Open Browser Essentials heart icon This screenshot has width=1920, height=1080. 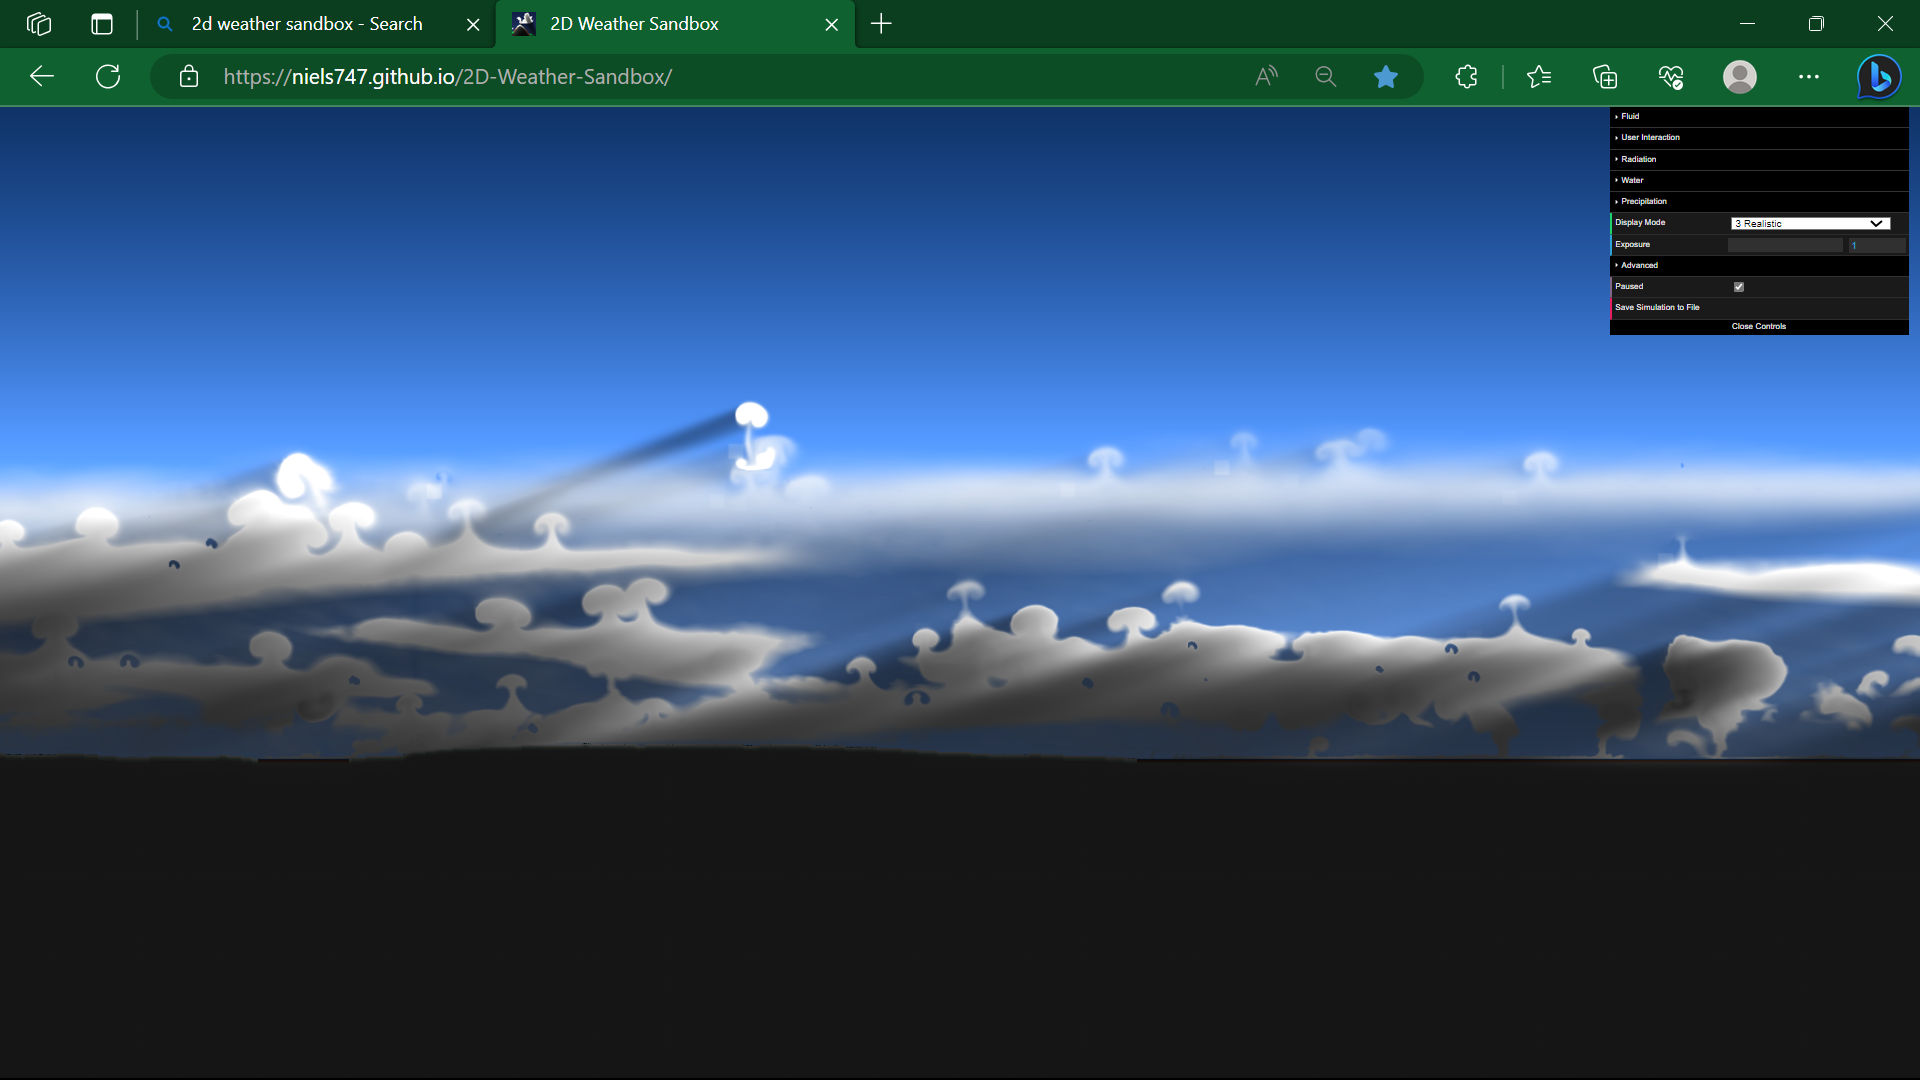1671,76
